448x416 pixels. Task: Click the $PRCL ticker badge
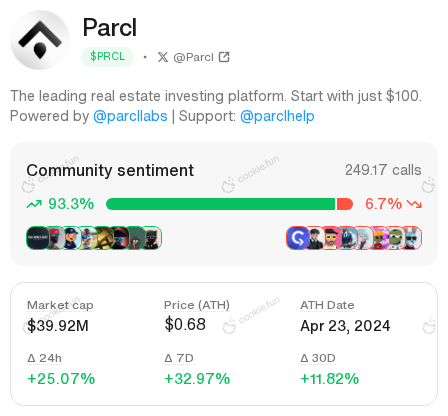click(x=107, y=57)
